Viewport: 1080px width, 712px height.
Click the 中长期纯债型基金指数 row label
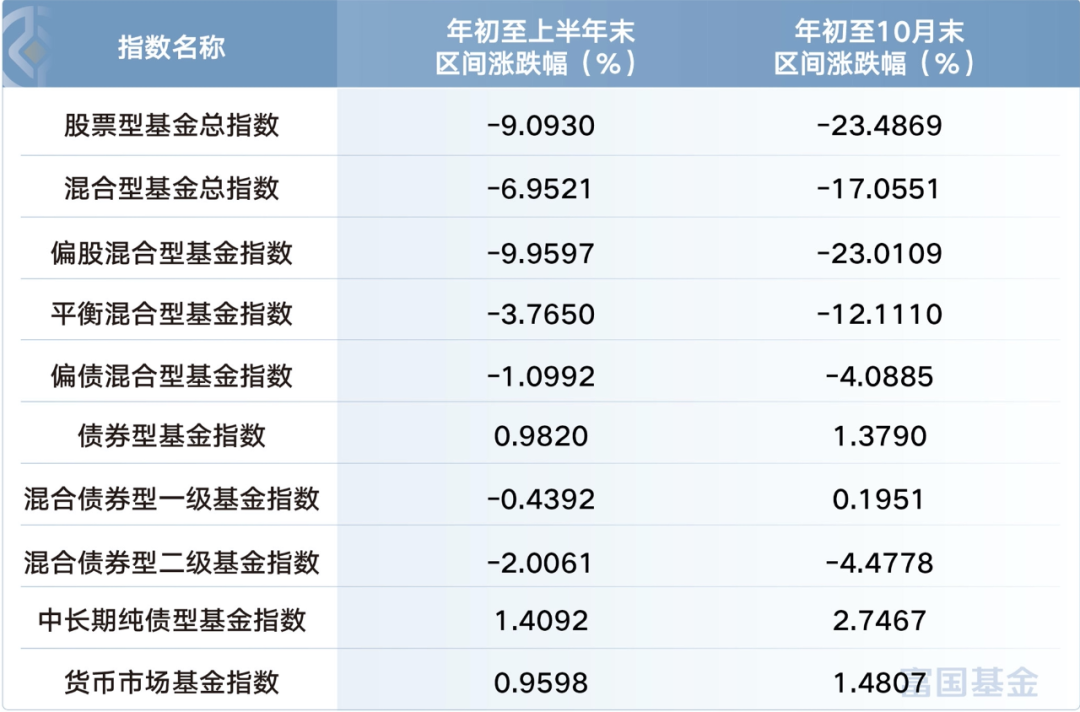tap(172, 620)
